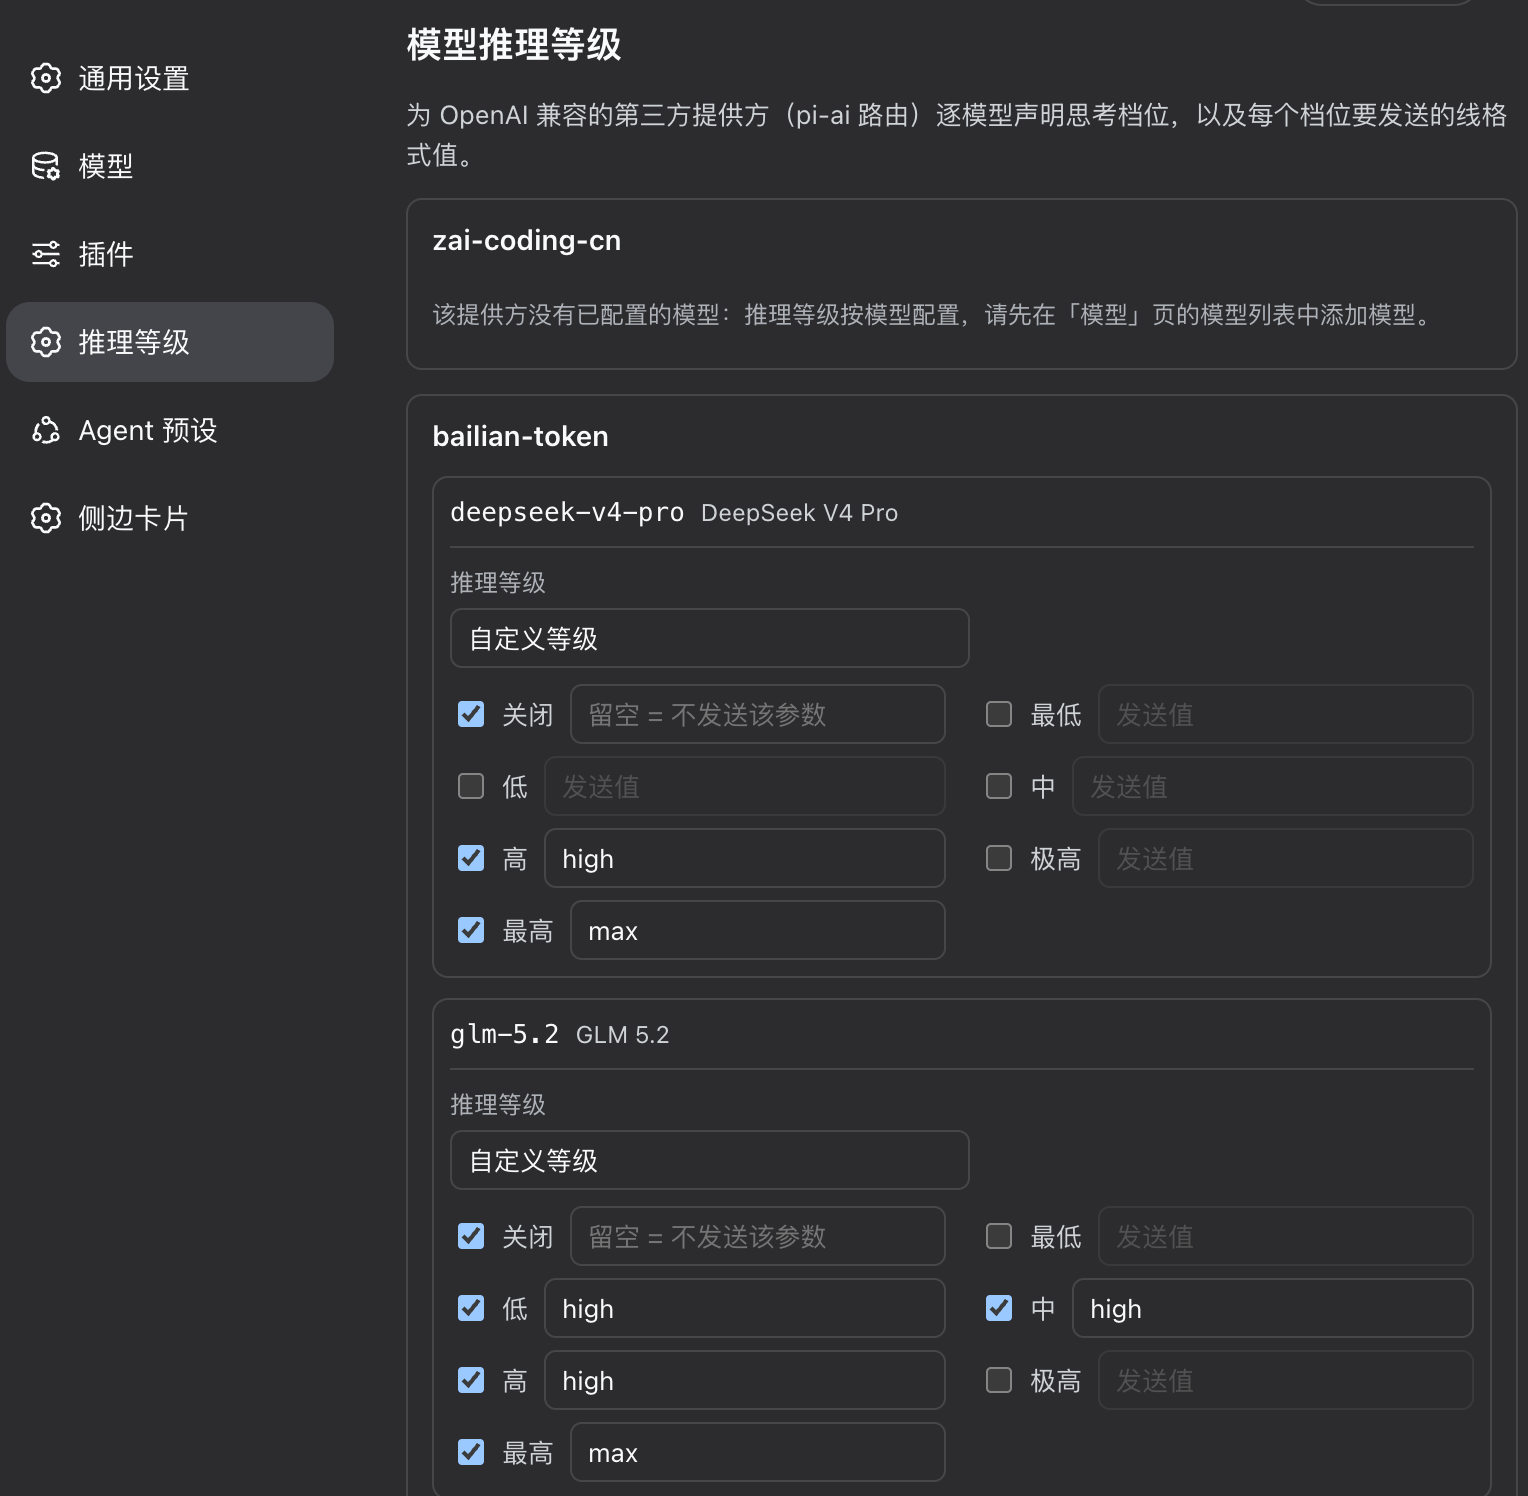Enable 低 level for deepseek-v4-pro

[x=471, y=786]
